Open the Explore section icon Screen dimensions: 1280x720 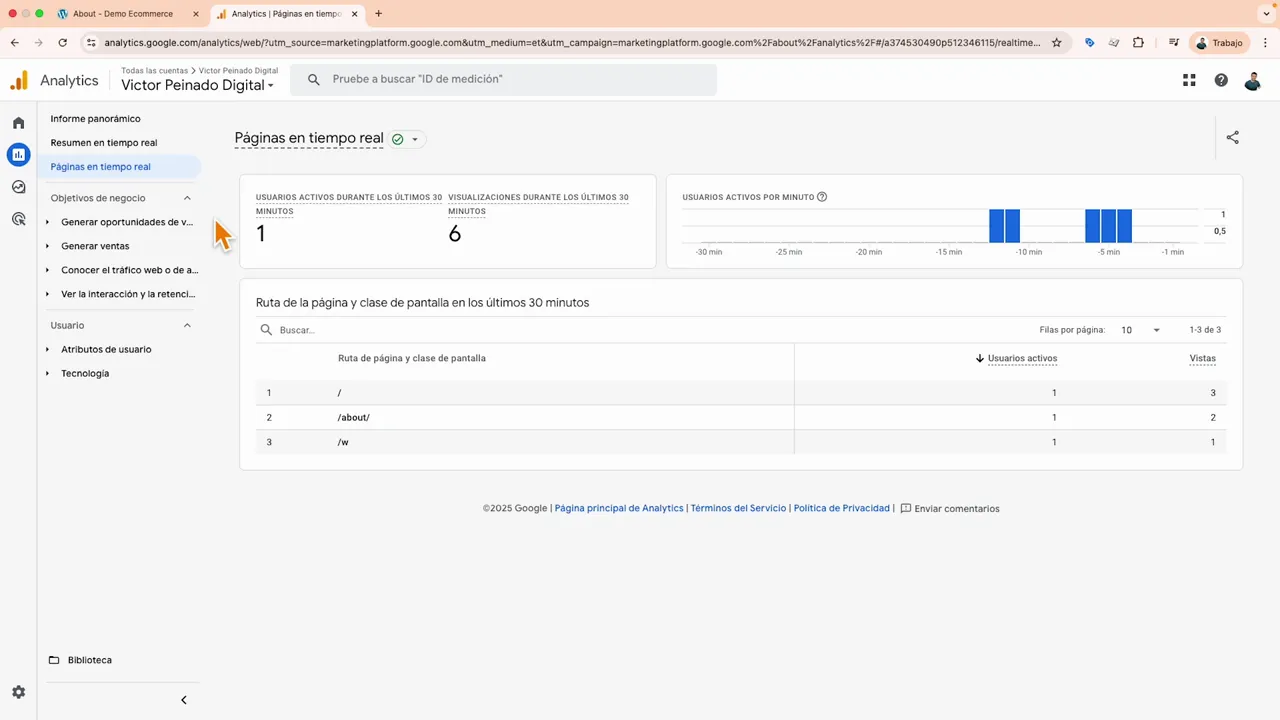(x=18, y=187)
